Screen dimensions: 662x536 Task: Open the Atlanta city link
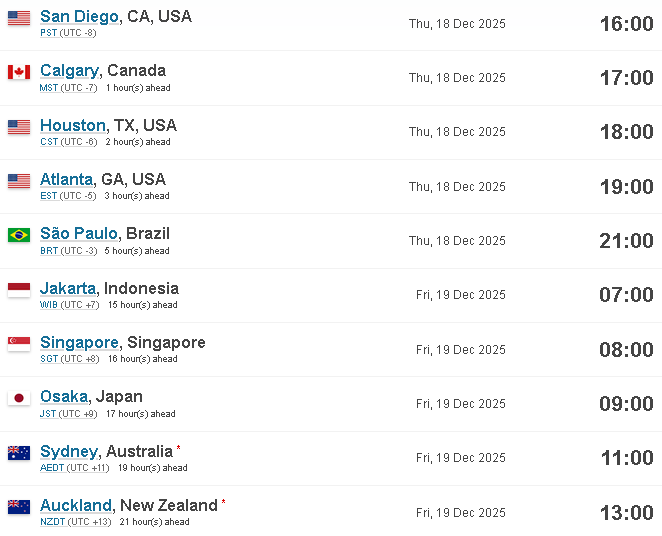point(66,179)
